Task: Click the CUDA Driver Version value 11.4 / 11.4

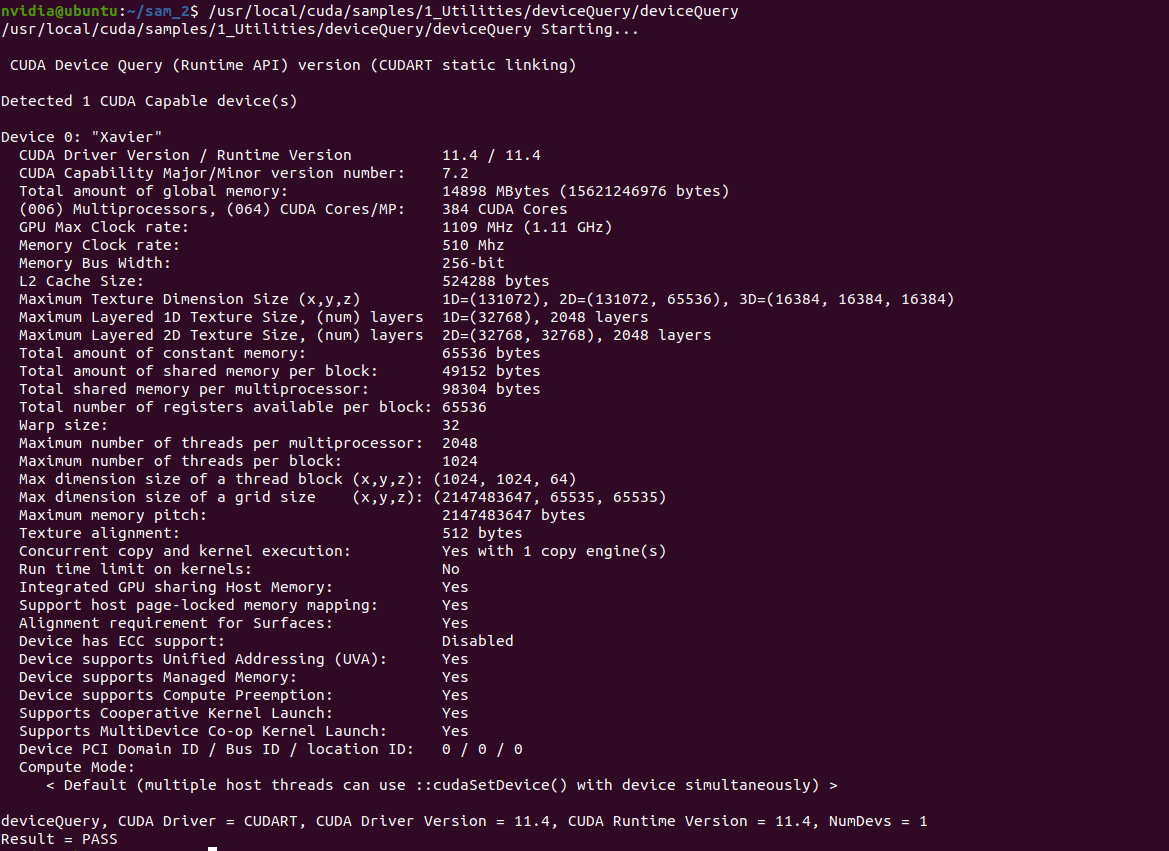Action: (x=491, y=155)
